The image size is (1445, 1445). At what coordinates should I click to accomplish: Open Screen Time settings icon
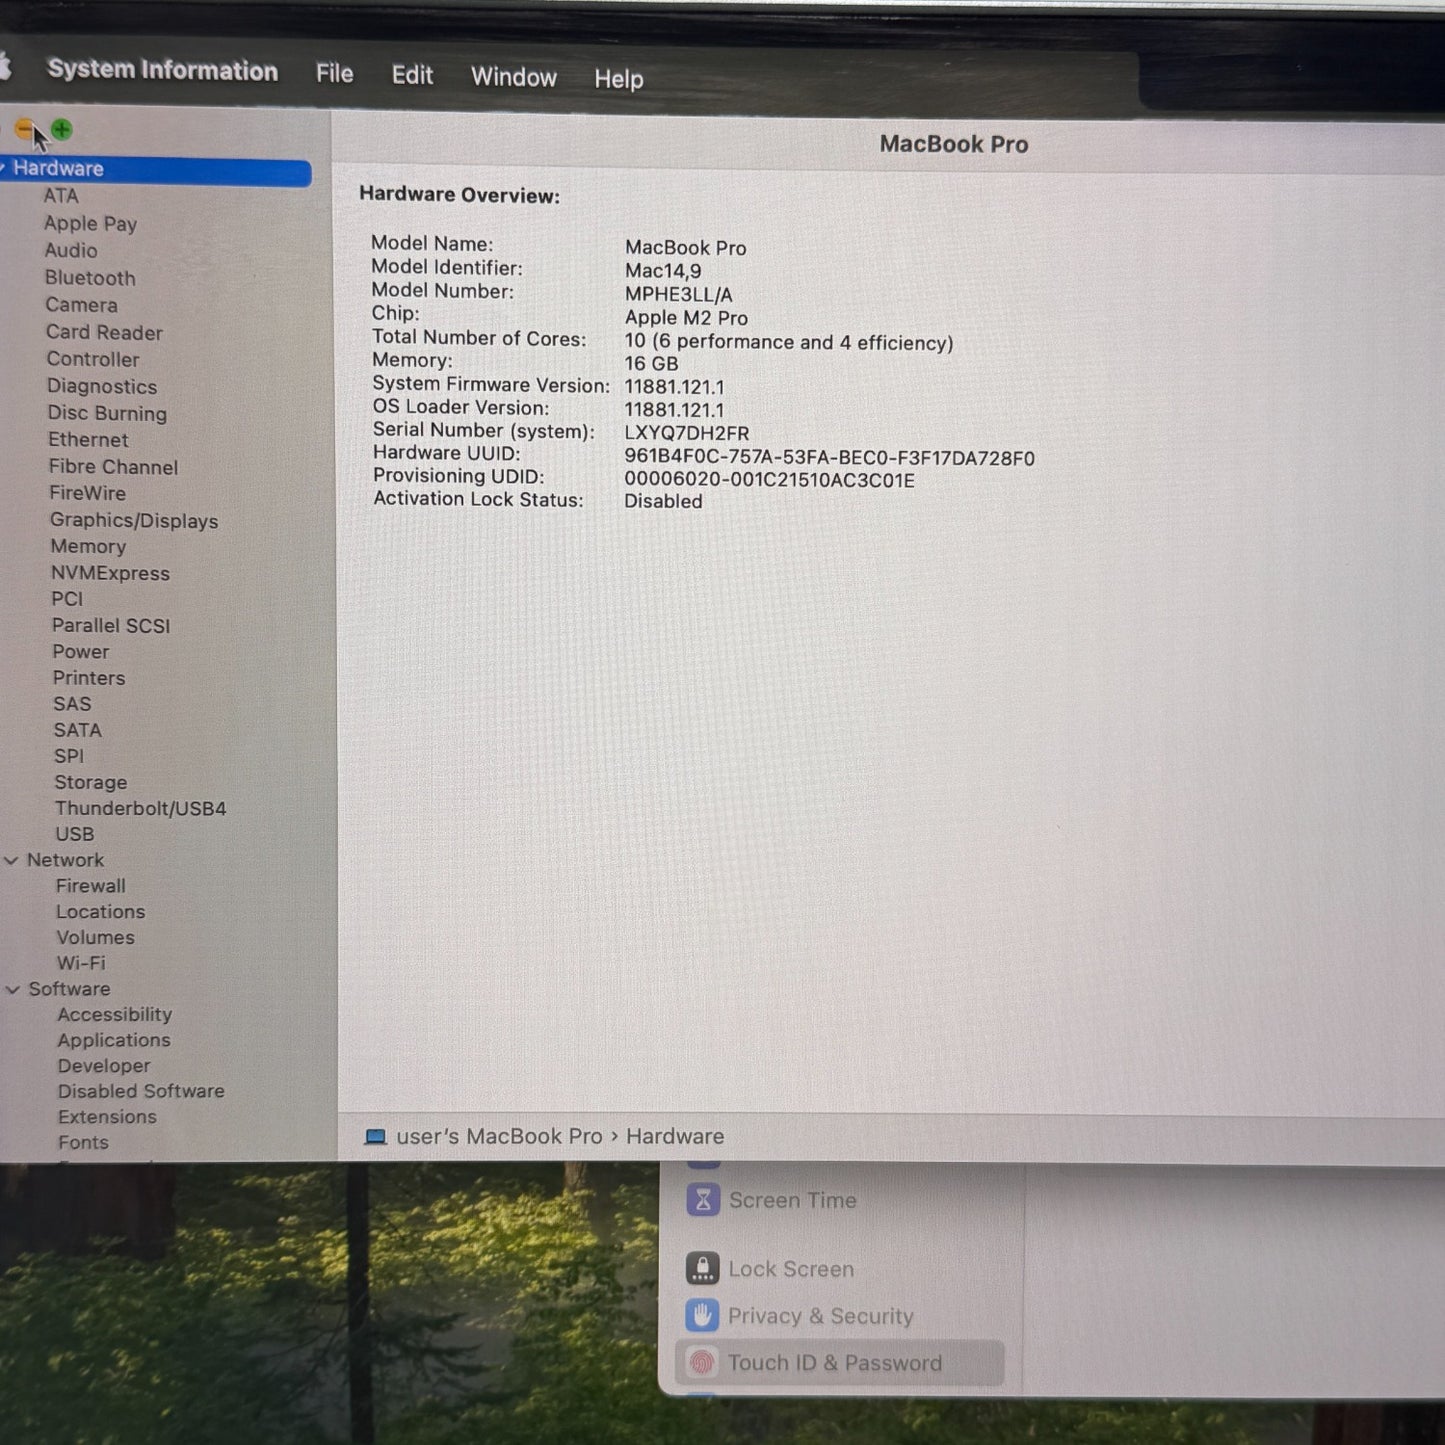tap(703, 1200)
